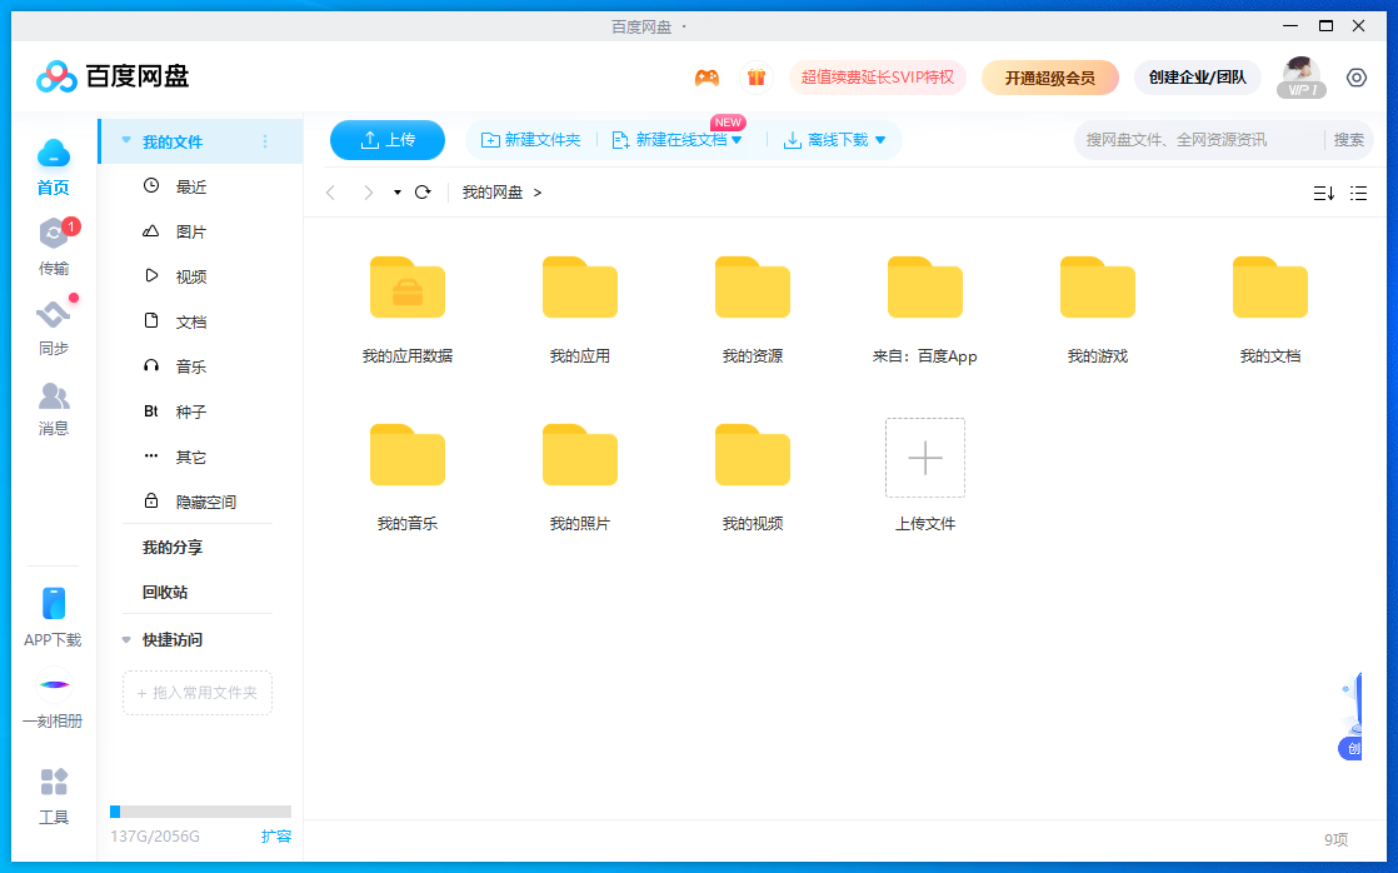The image size is (1398, 873).
Task: Select the 同步 sync icon
Action: [52, 315]
